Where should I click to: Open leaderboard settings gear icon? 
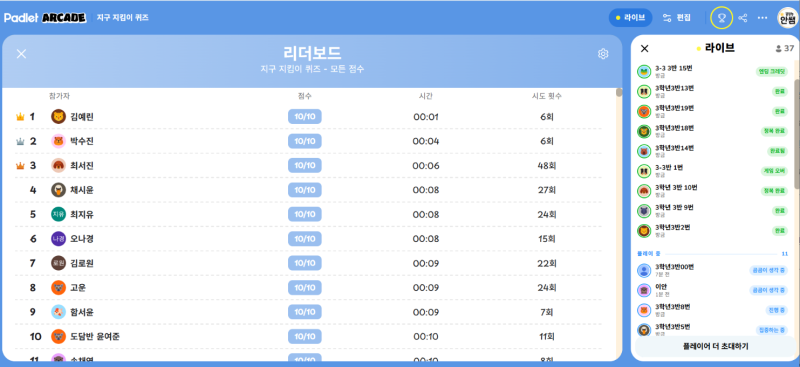[603, 54]
